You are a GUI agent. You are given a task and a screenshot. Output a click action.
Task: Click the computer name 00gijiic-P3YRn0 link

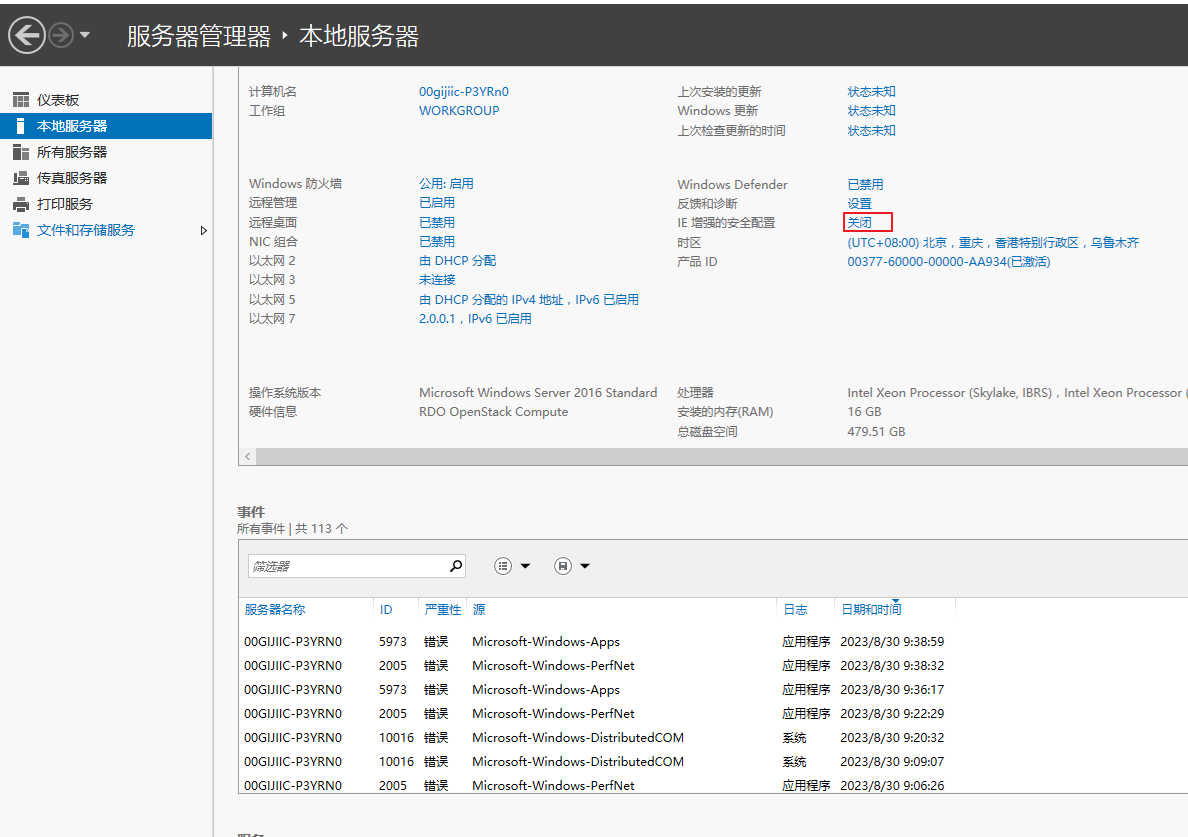point(464,91)
